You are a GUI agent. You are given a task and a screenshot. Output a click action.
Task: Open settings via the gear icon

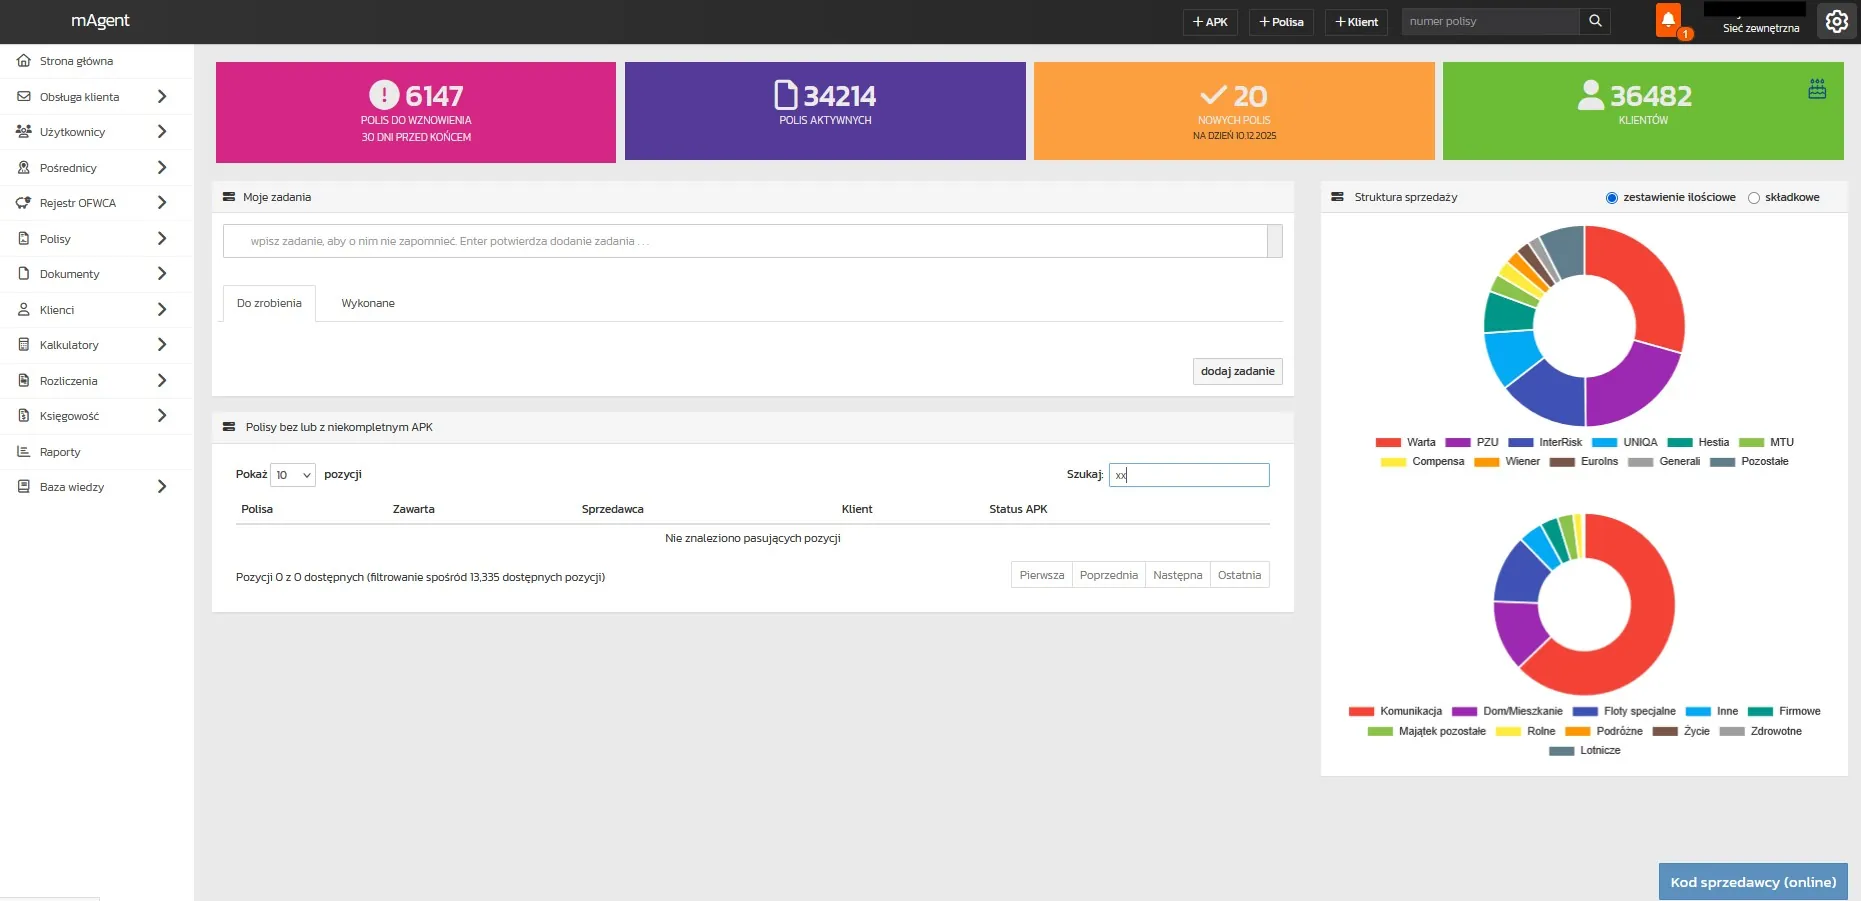click(1837, 21)
